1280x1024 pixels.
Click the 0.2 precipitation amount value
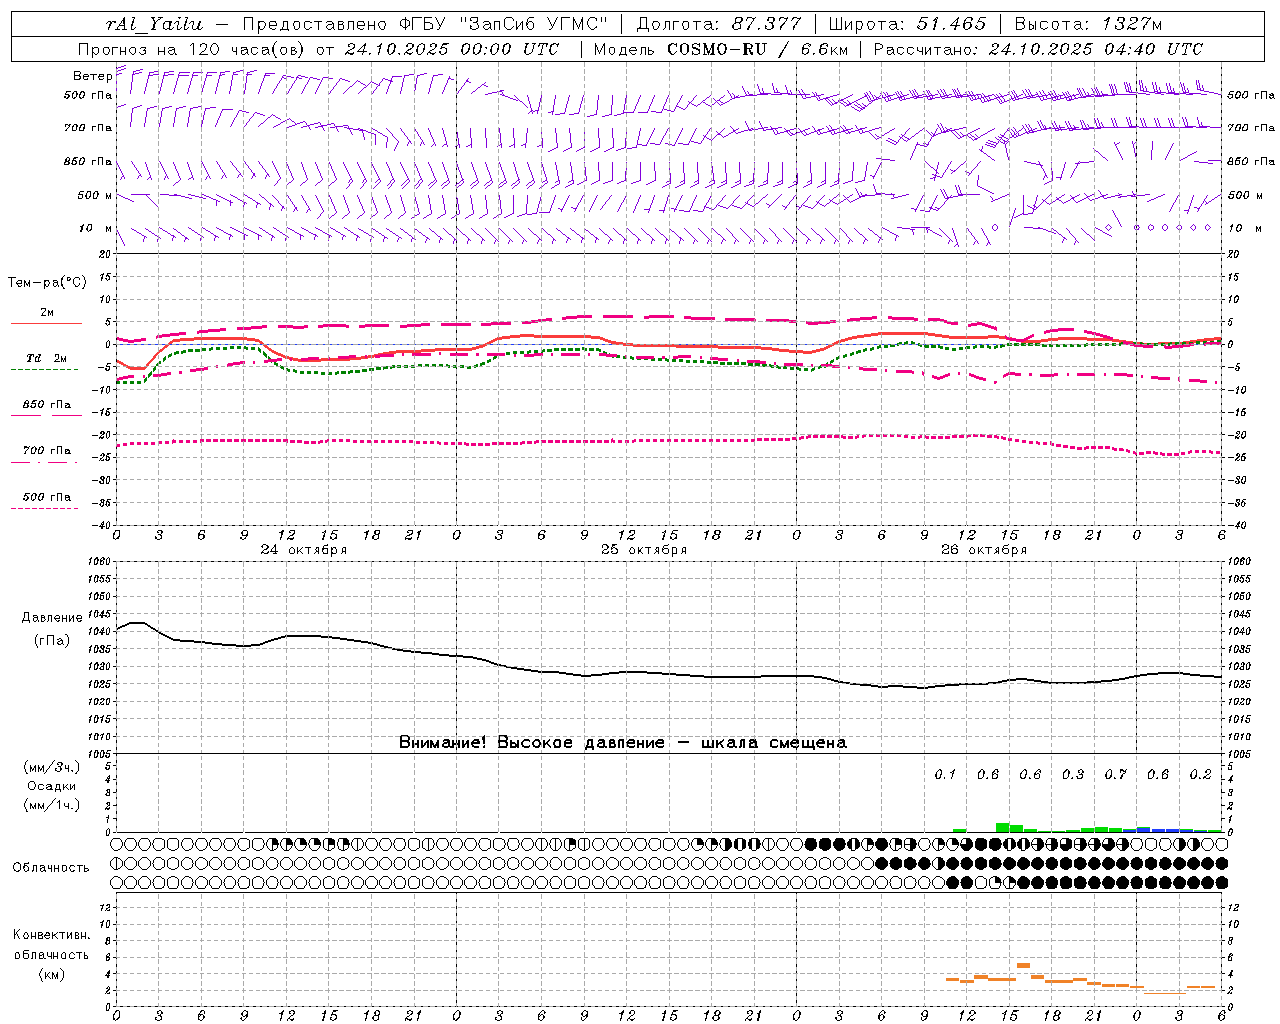click(x=1200, y=775)
